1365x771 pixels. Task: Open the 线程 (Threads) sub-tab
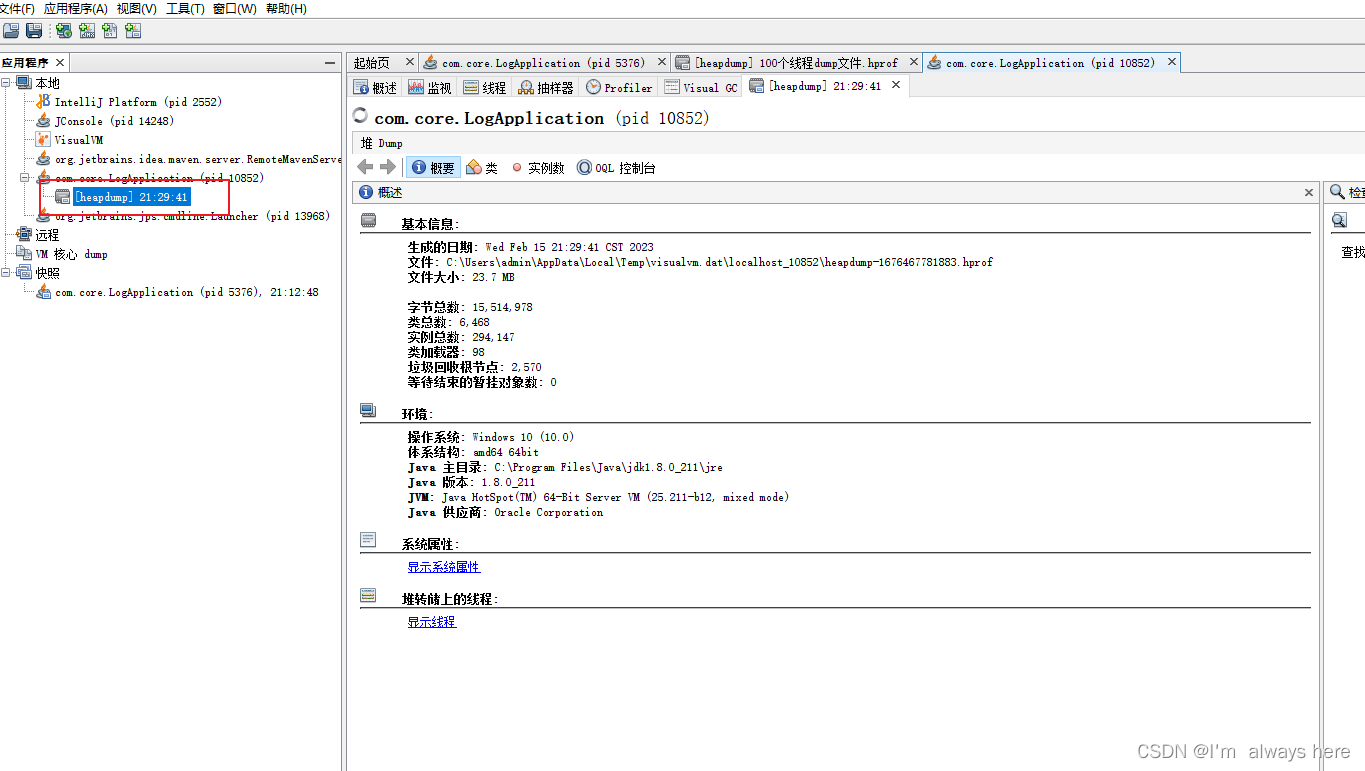(x=485, y=88)
